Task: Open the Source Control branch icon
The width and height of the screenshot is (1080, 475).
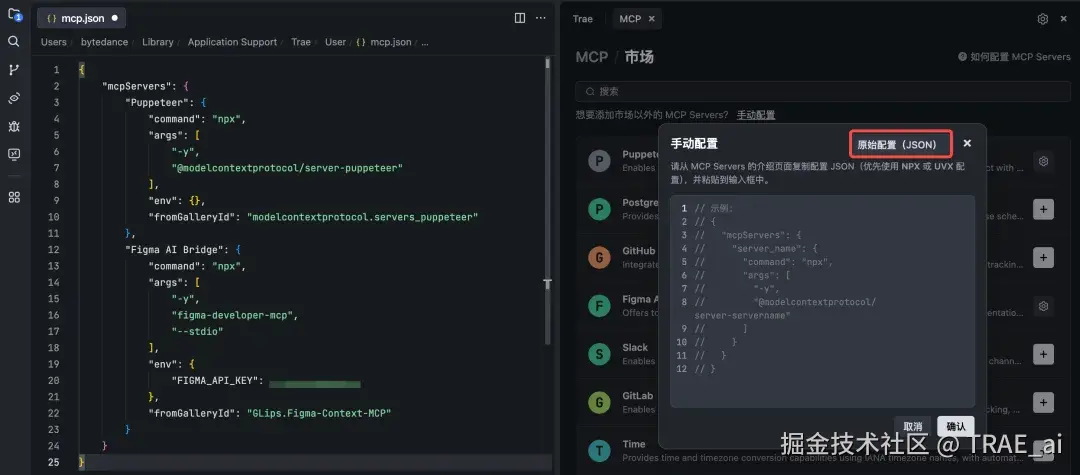Action: (14, 70)
